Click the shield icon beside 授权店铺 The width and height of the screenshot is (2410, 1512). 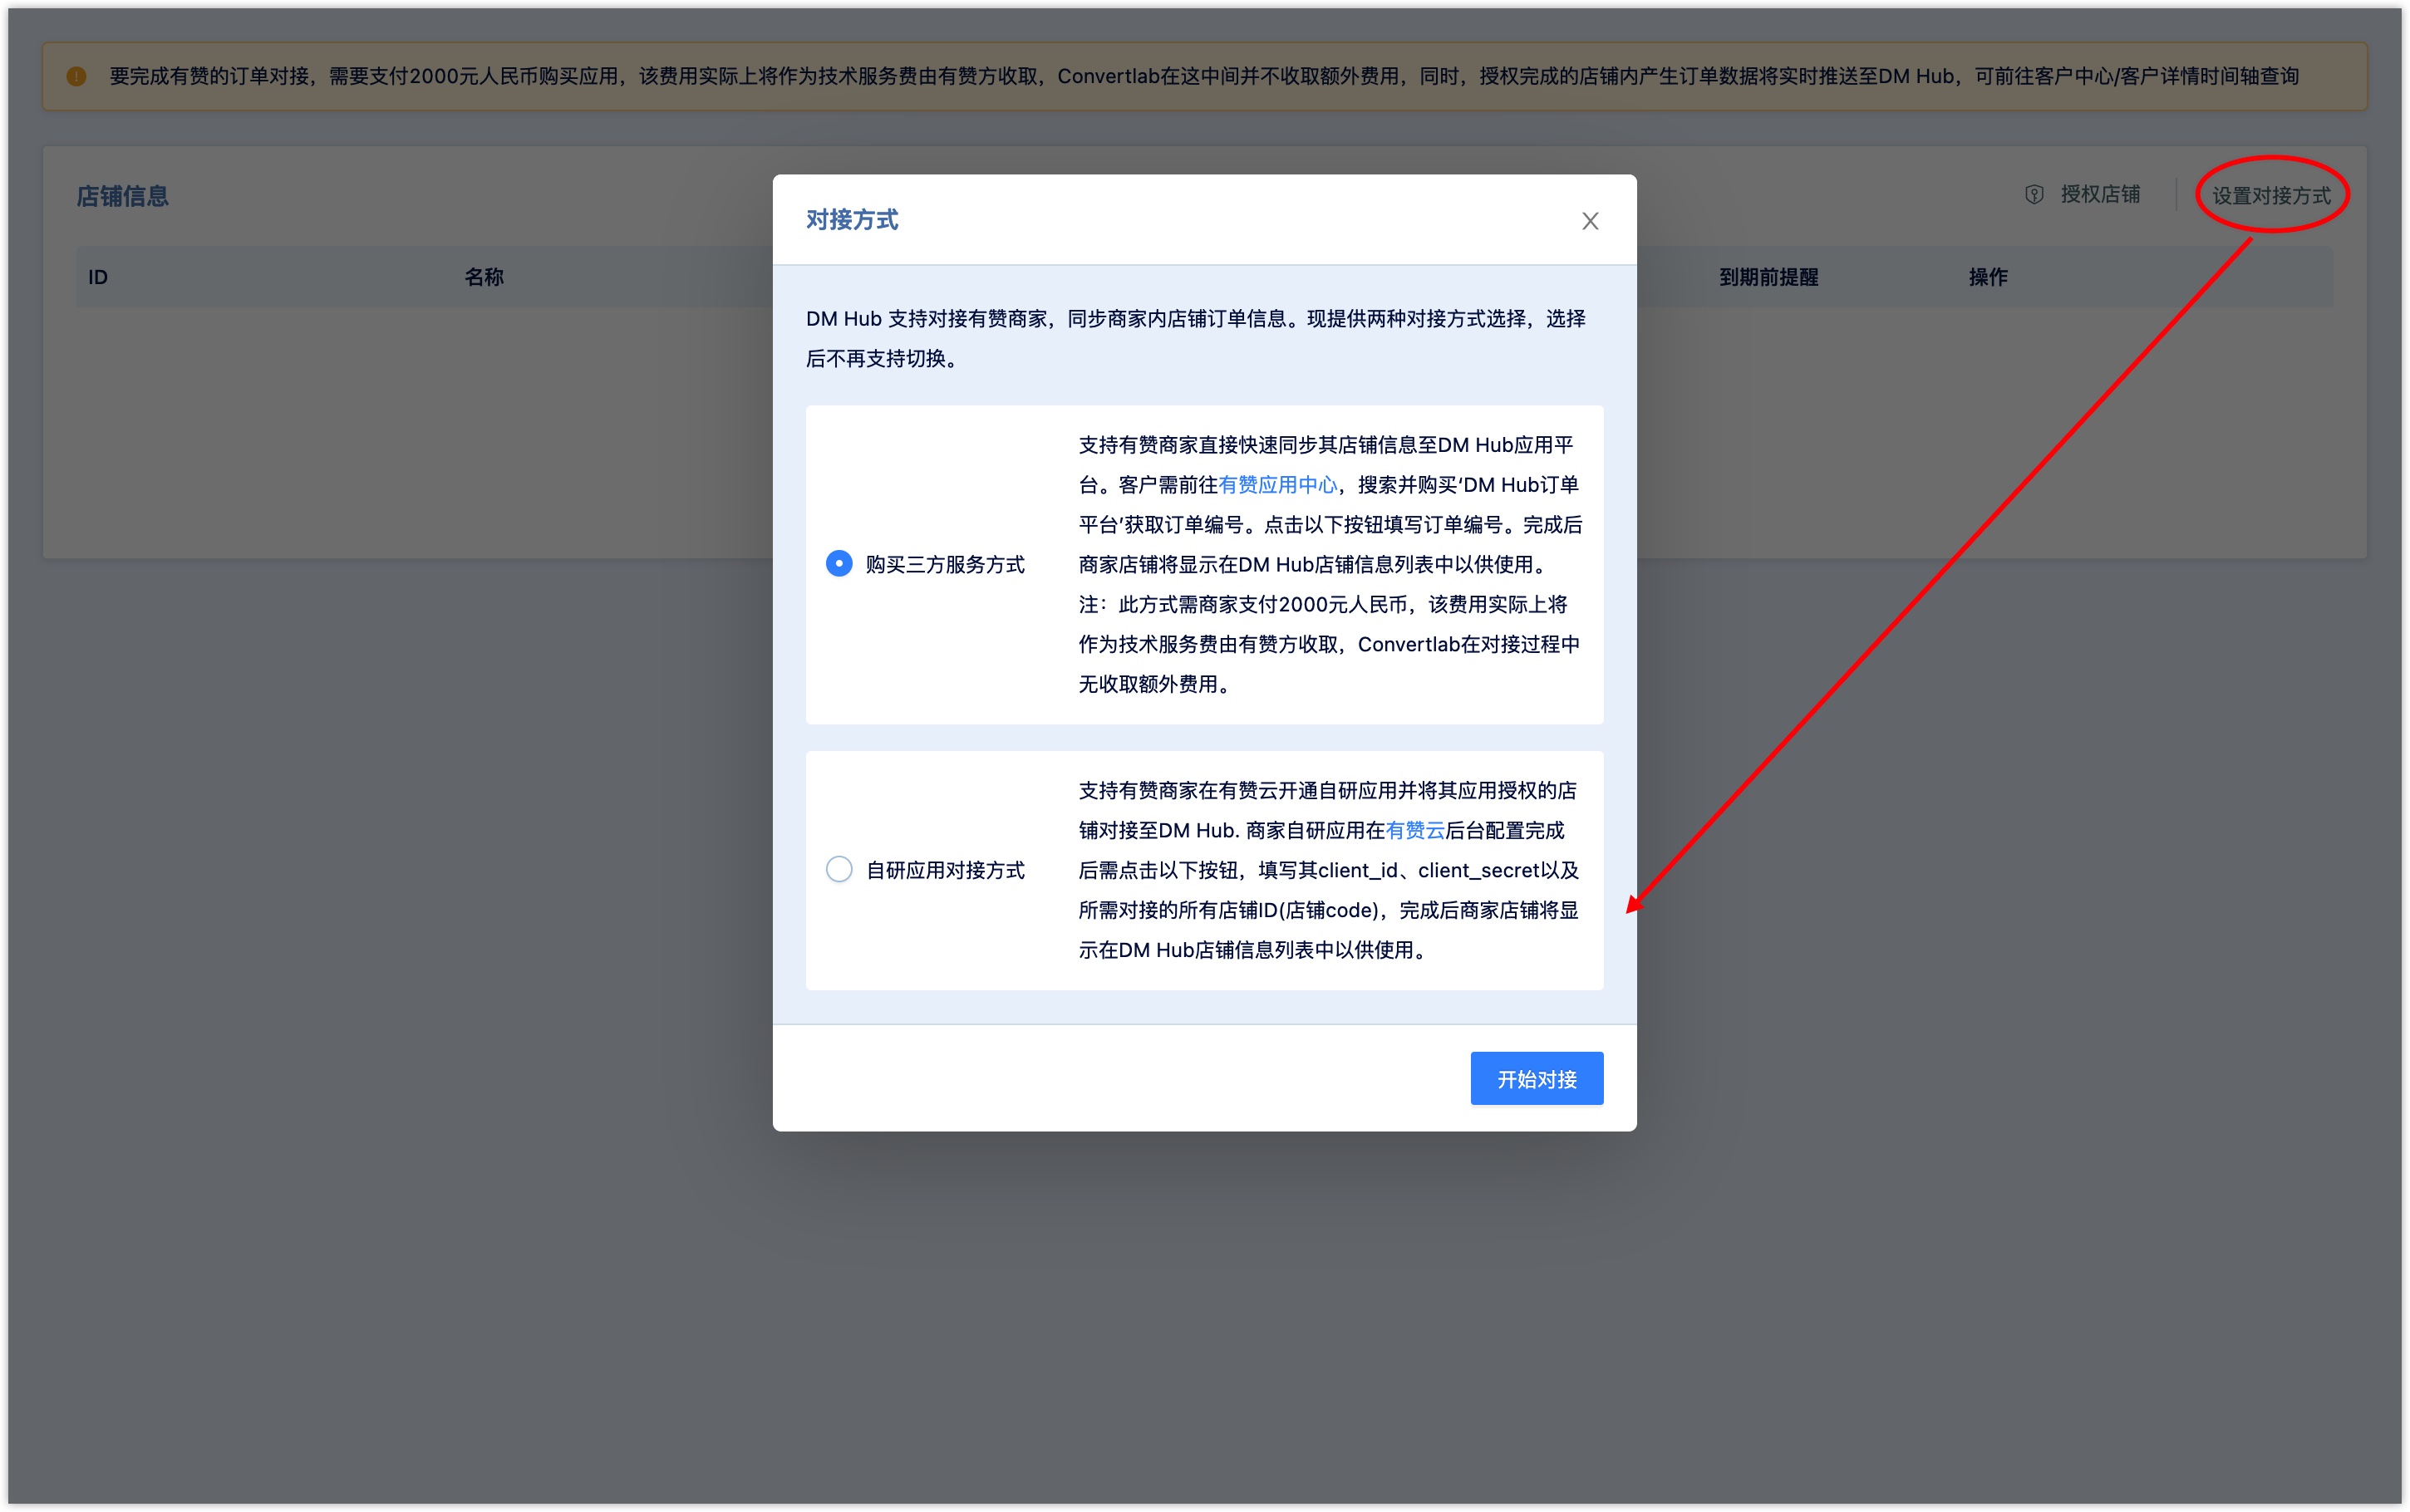tap(2033, 195)
